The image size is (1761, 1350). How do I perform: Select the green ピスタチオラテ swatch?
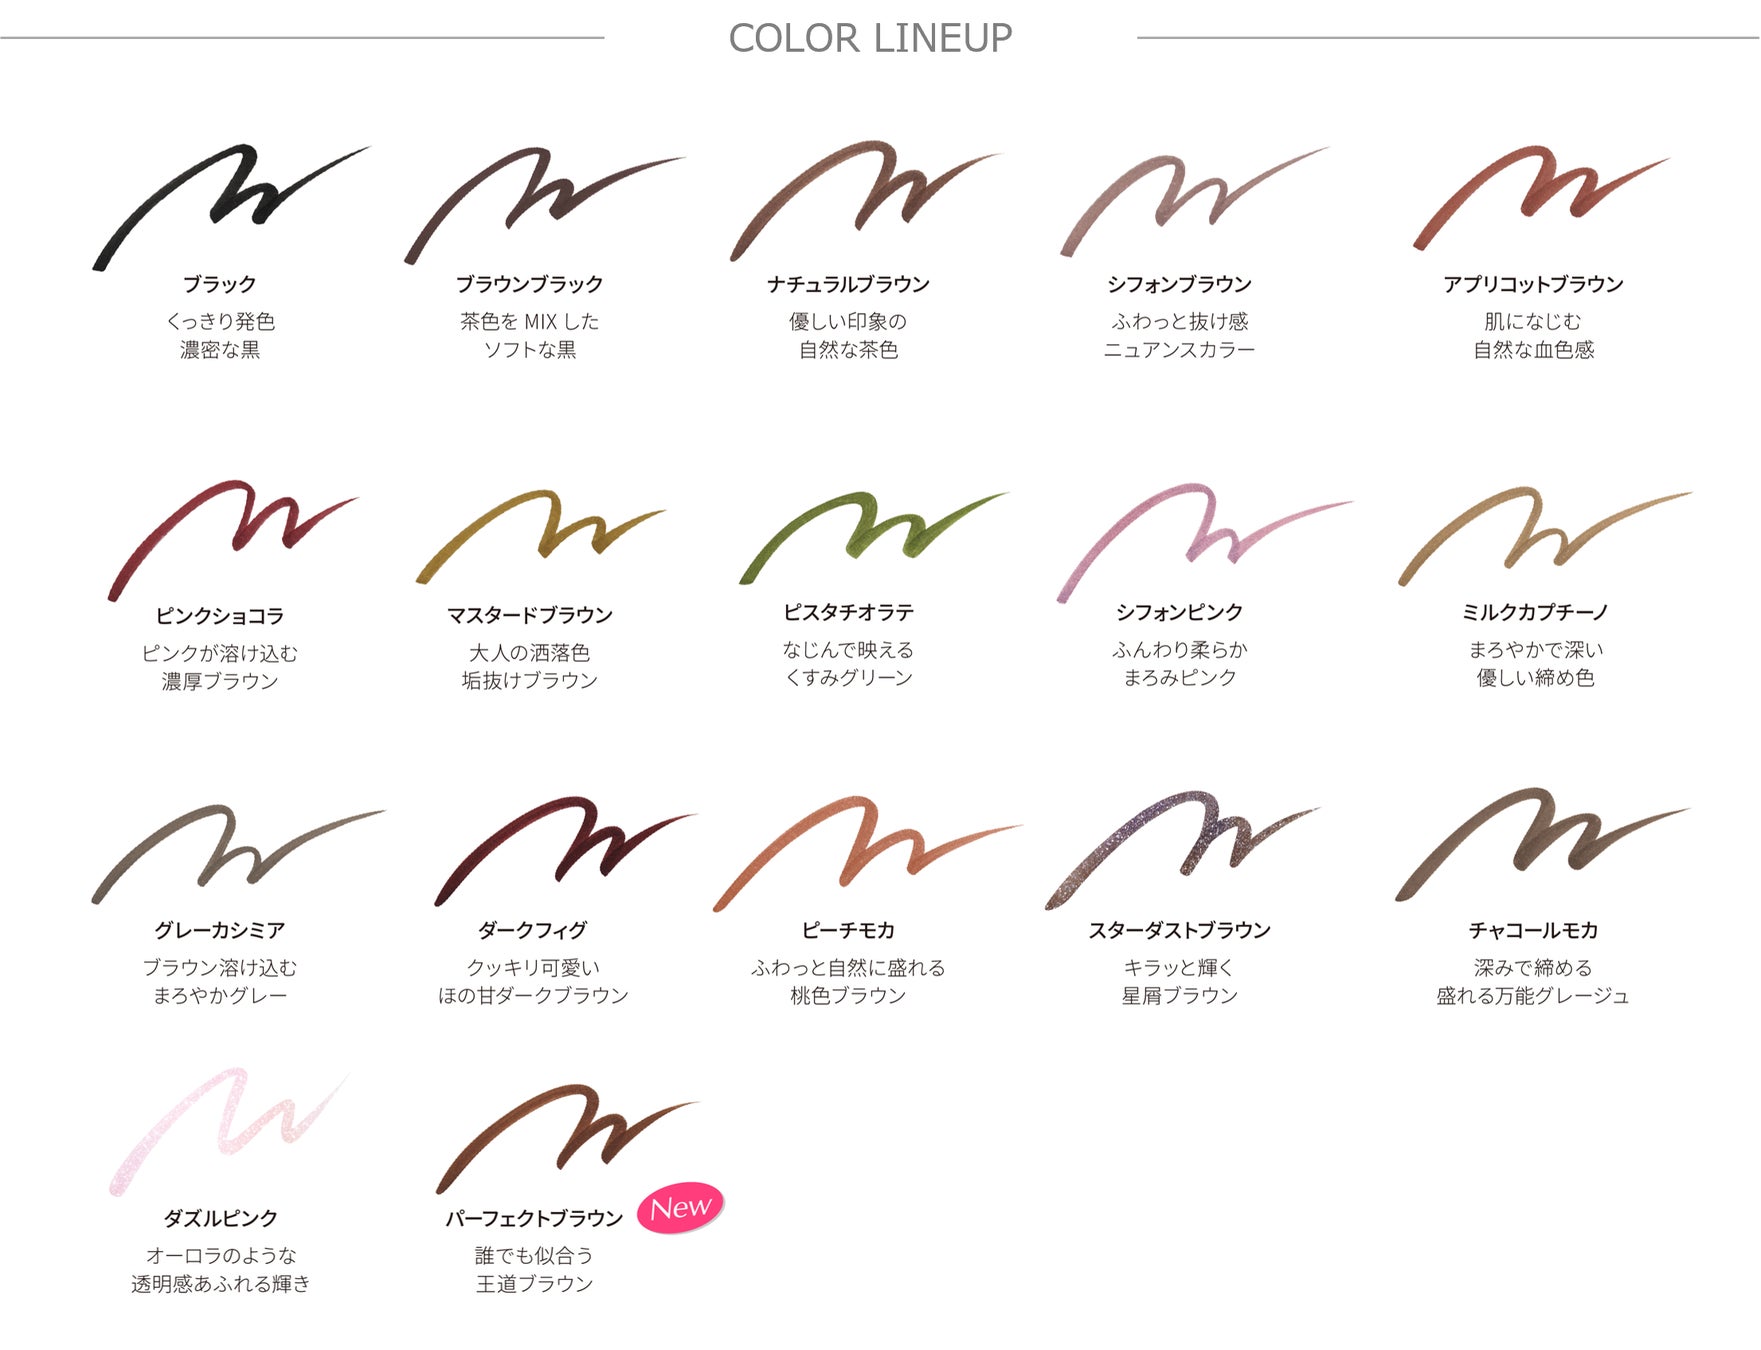873,537
